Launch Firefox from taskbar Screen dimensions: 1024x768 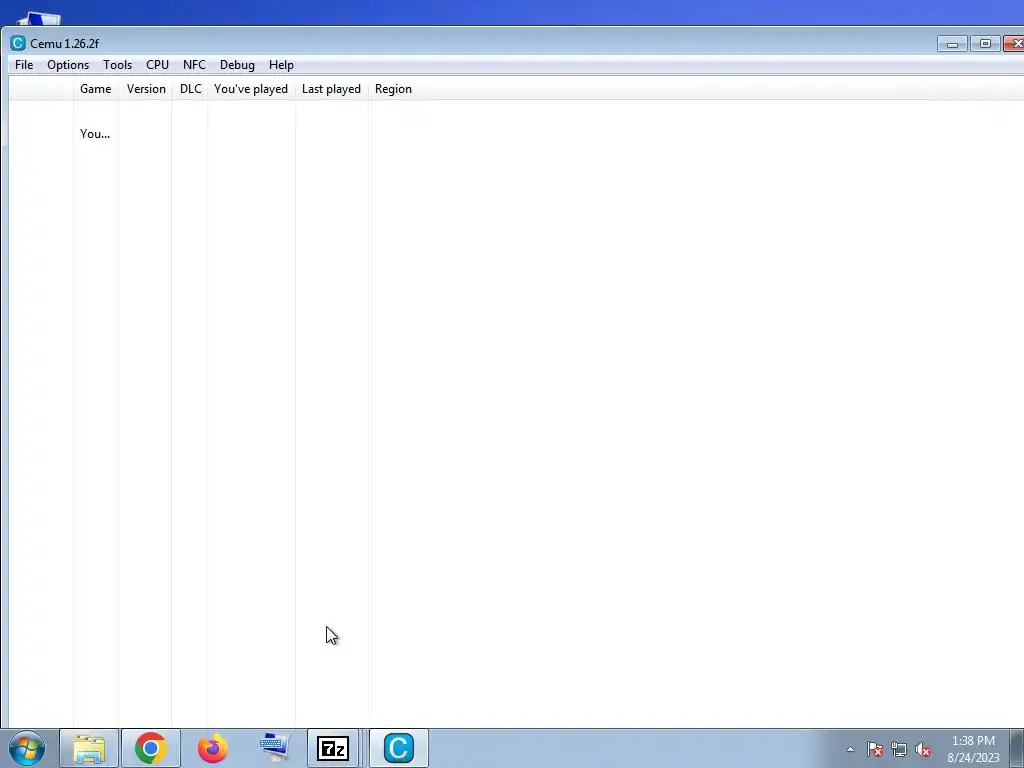point(213,748)
